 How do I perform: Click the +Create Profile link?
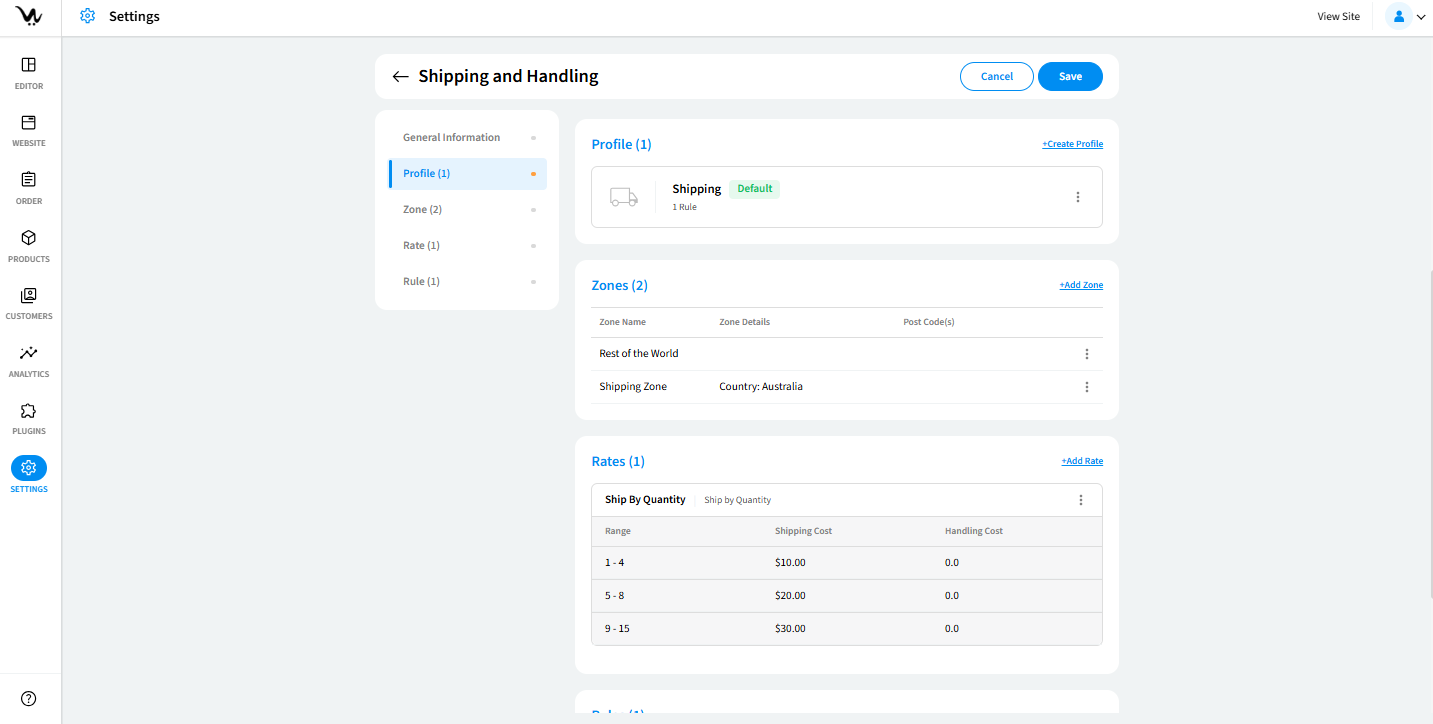1072,145
